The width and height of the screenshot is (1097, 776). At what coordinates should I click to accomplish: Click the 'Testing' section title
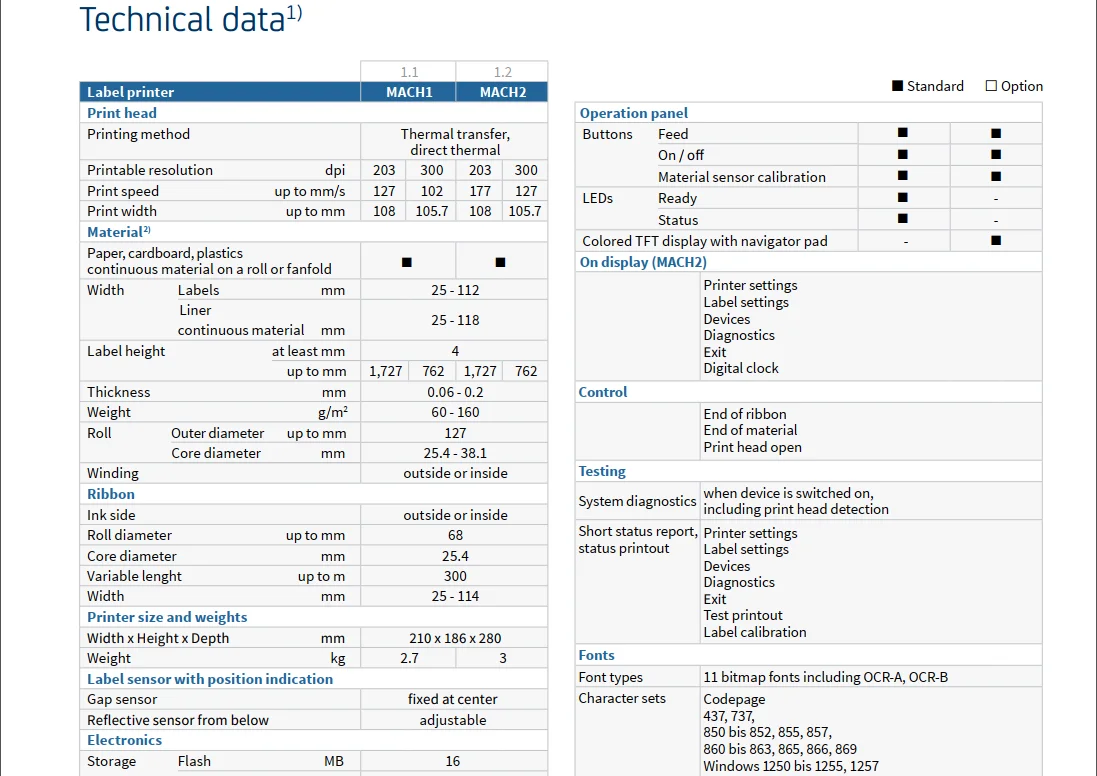click(602, 471)
